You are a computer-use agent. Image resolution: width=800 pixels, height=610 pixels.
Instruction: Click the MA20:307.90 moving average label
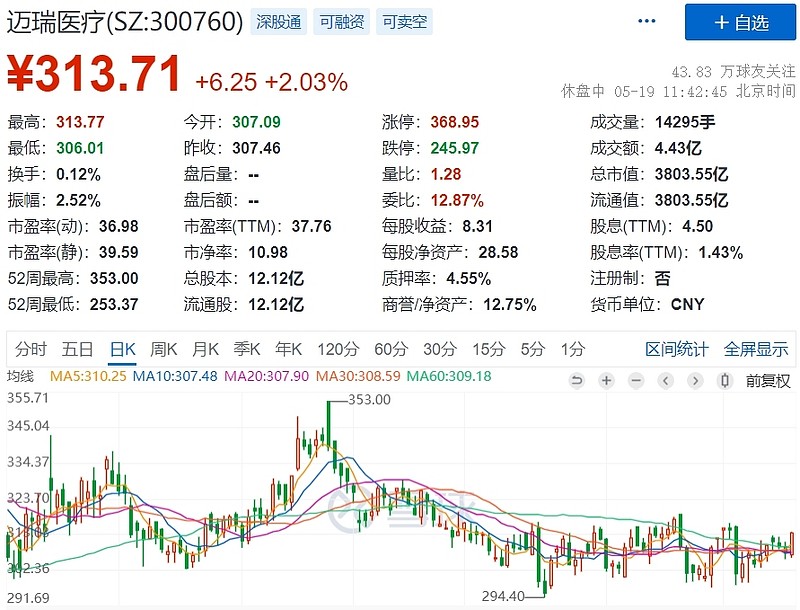[266, 376]
